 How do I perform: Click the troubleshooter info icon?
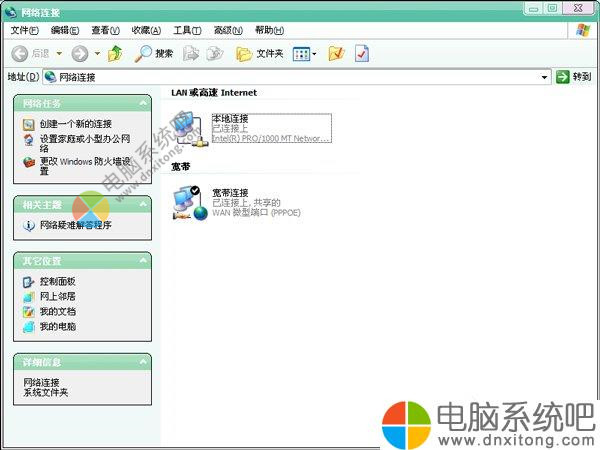(x=29, y=225)
